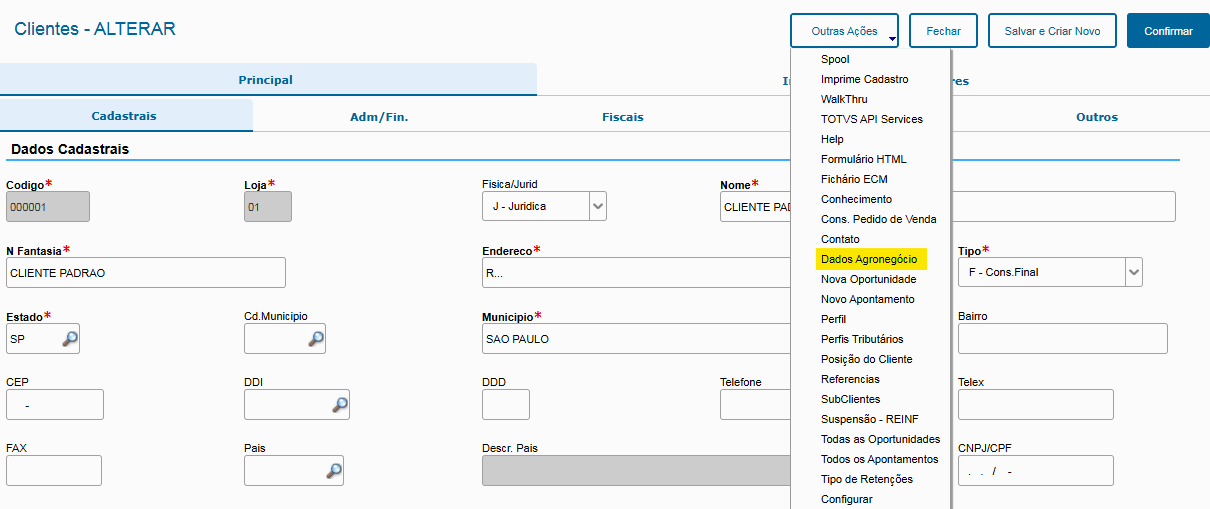Open the Fiscais tab
Image resolution: width=1210 pixels, height=509 pixels.
point(622,117)
